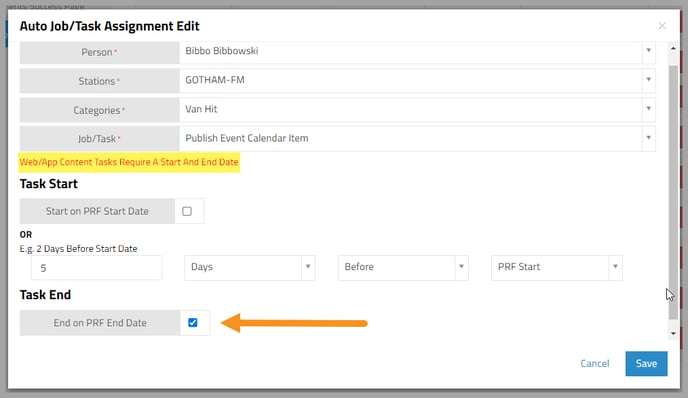This screenshot has width=688, height=398.
Task: Click the Job/Task dropdown arrow icon
Action: point(649,137)
